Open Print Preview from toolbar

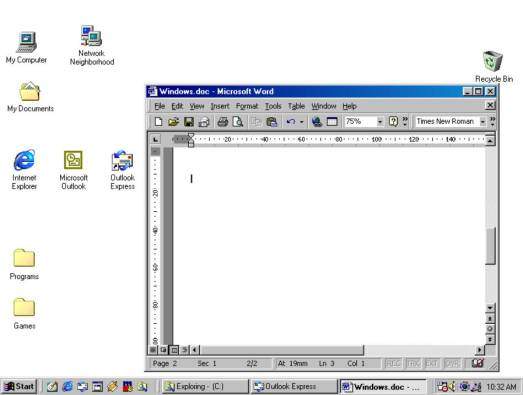pyautogui.click(x=238, y=122)
